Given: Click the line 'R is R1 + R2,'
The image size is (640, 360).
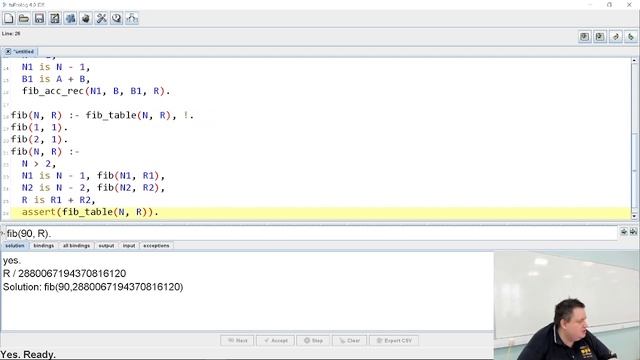Looking at the screenshot, I should click(x=58, y=200).
